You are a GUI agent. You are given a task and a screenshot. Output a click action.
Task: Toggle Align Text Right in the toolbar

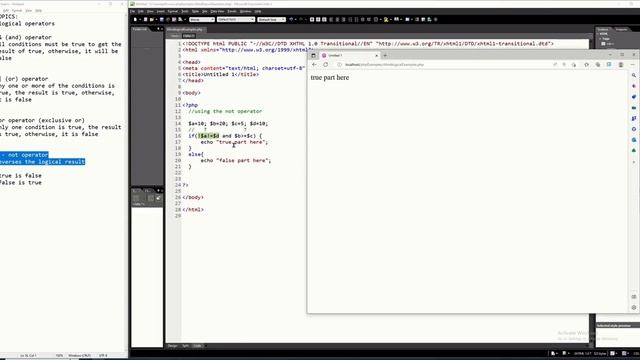pyautogui.click(x=344, y=19)
